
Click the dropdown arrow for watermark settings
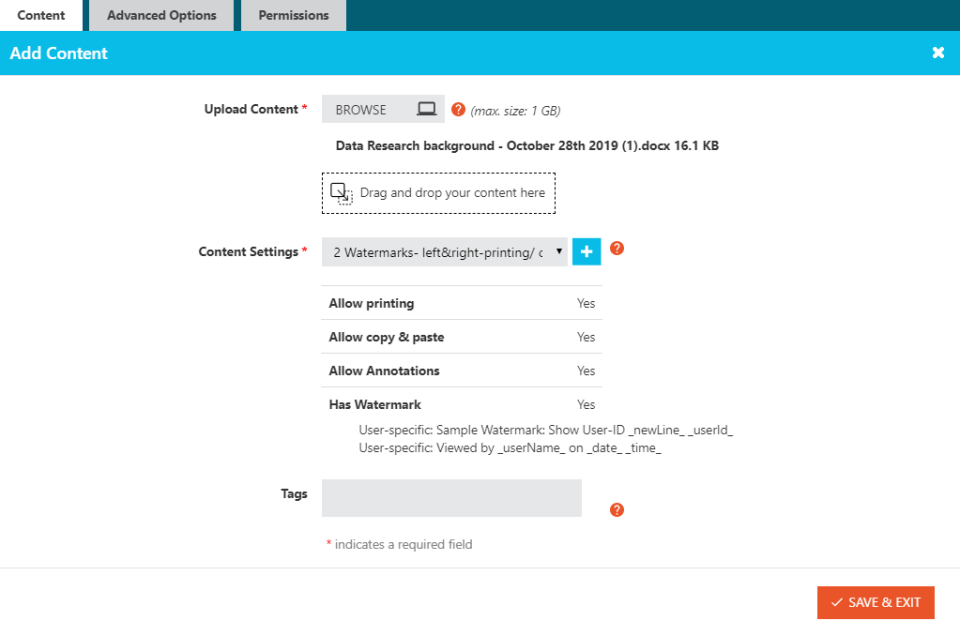(x=560, y=251)
